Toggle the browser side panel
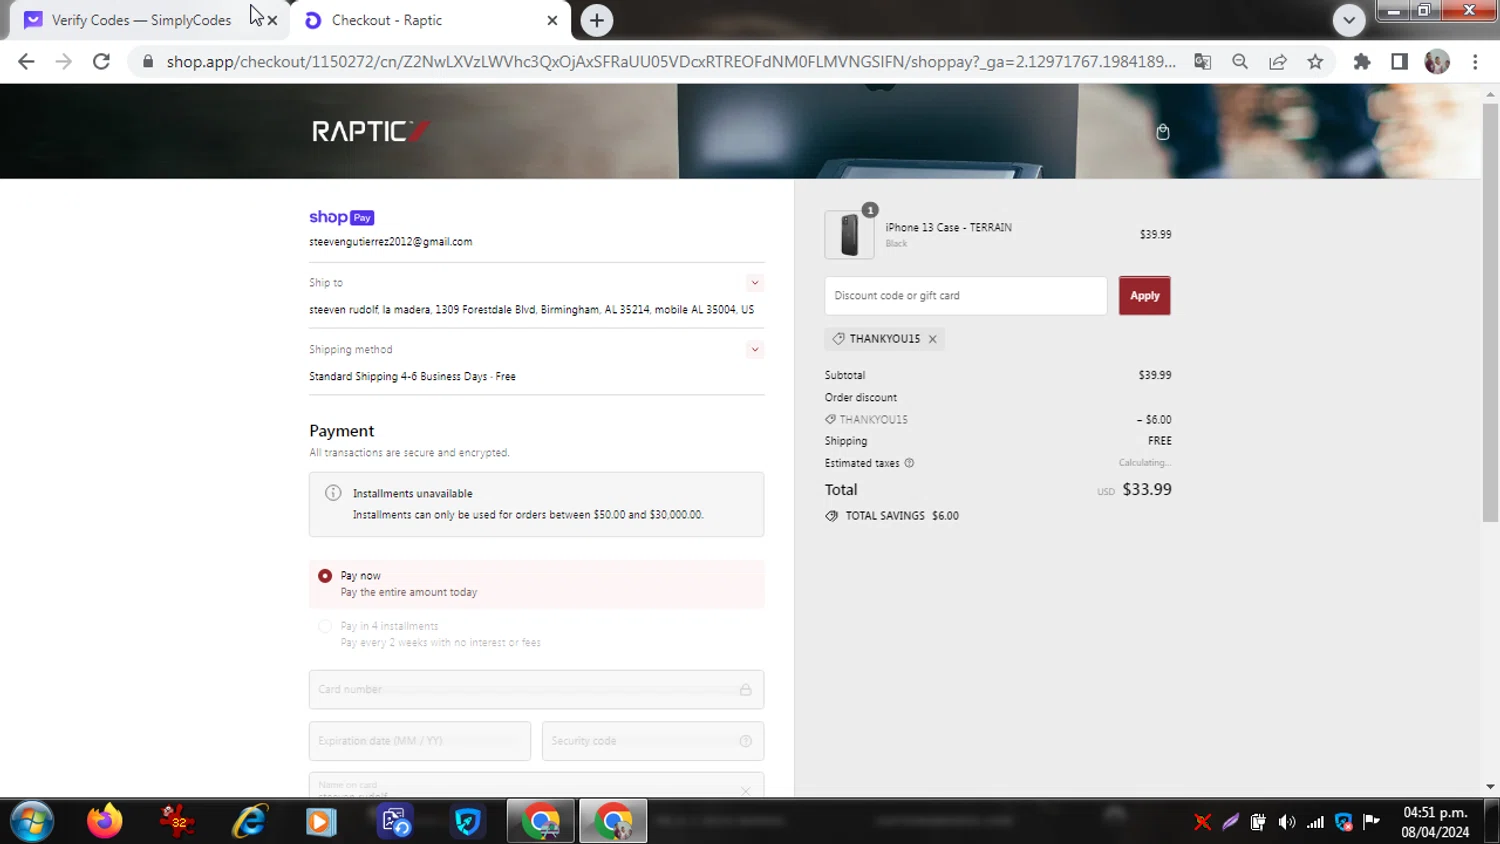The width and height of the screenshot is (1500, 844). click(x=1399, y=62)
